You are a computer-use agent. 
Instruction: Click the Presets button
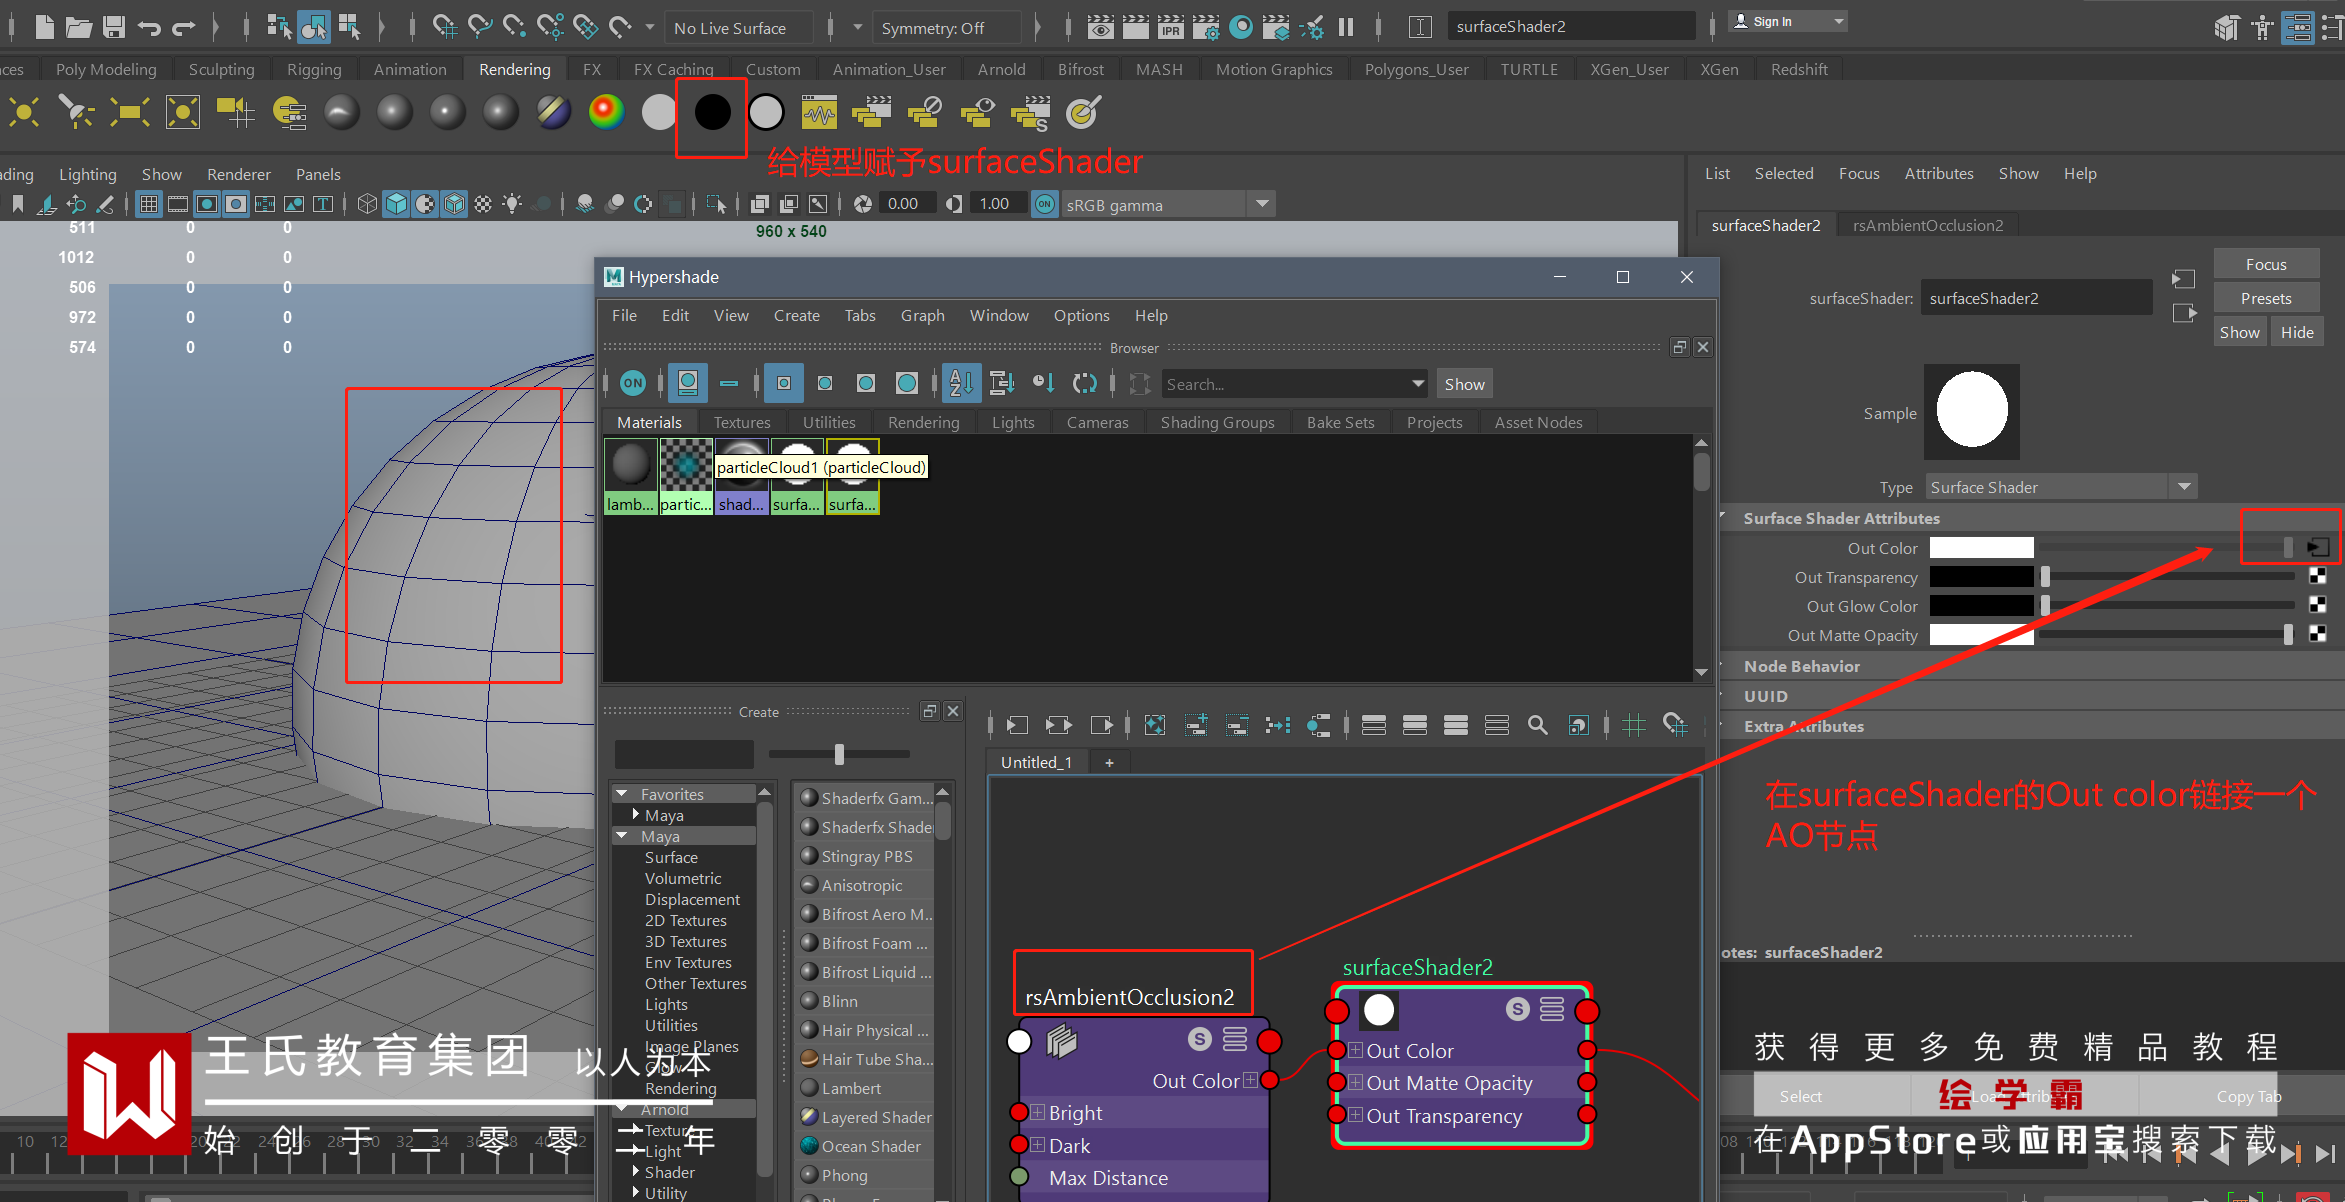pyautogui.click(x=2265, y=298)
